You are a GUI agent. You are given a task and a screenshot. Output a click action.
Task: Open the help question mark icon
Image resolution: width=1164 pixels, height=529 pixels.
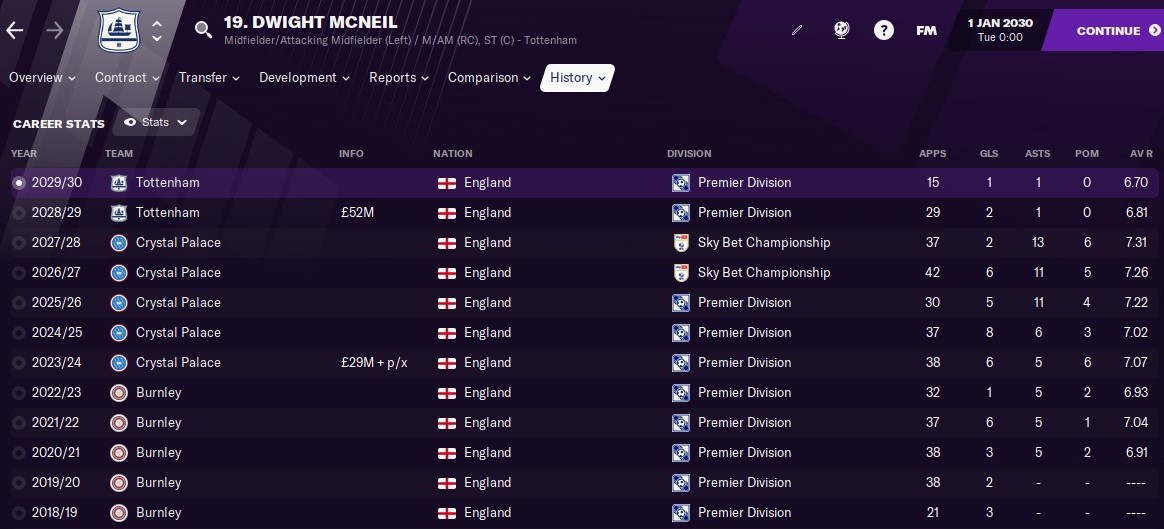coord(884,31)
